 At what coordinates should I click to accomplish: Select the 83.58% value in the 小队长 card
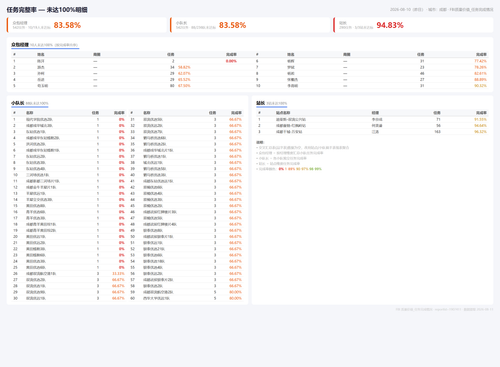[232, 25]
